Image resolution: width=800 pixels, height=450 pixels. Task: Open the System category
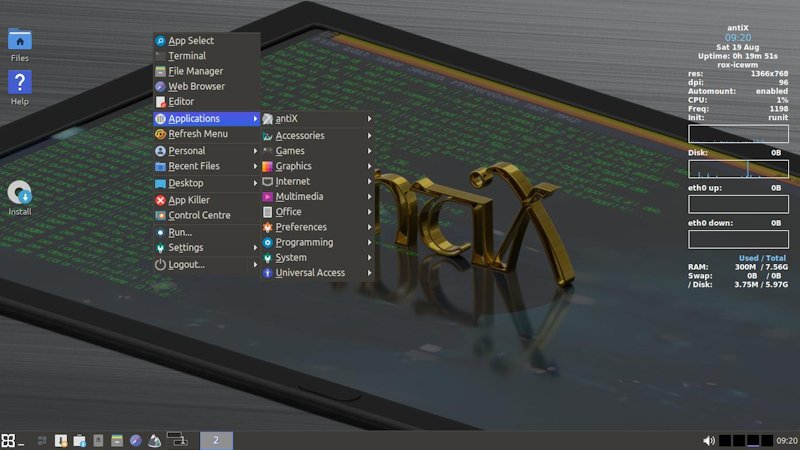[x=317, y=258]
